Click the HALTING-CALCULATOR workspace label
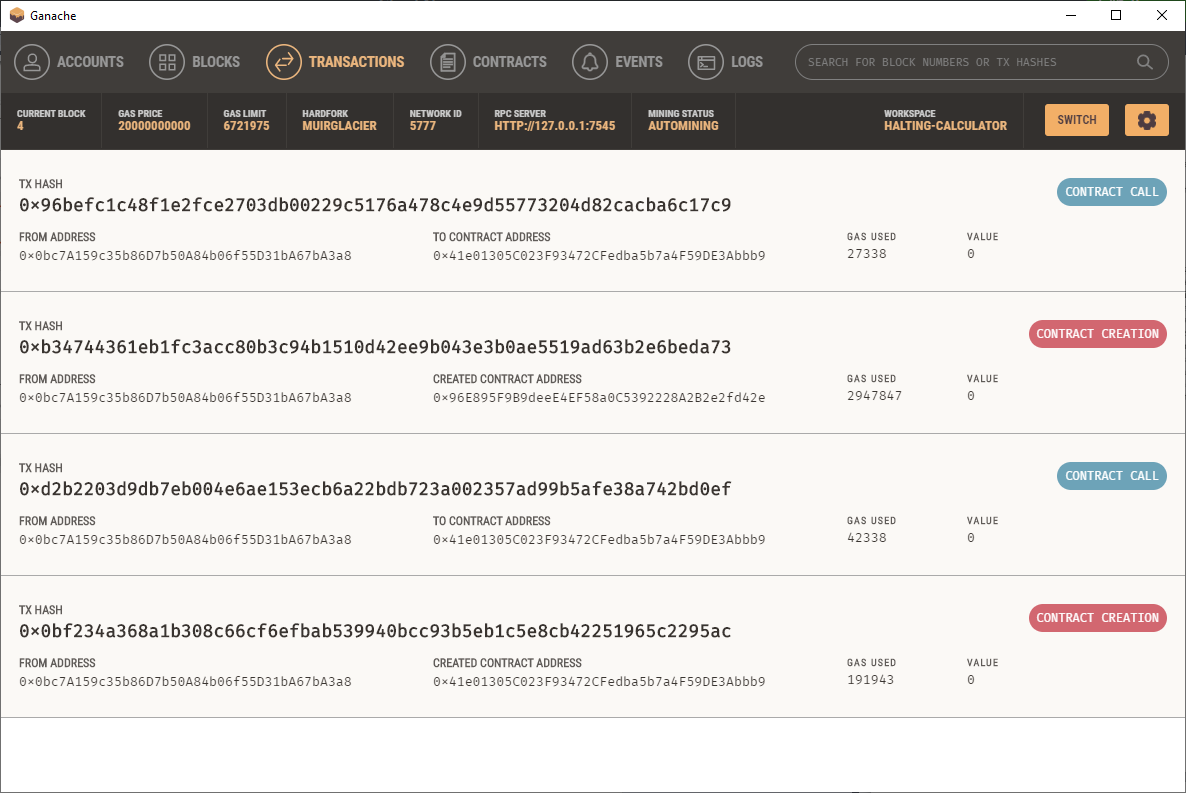 [x=945, y=127]
